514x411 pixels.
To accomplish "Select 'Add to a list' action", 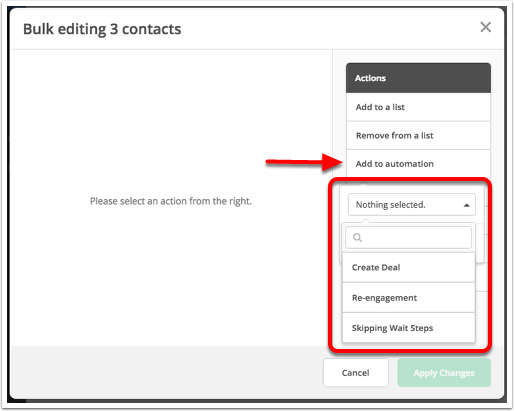I will pyautogui.click(x=418, y=107).
